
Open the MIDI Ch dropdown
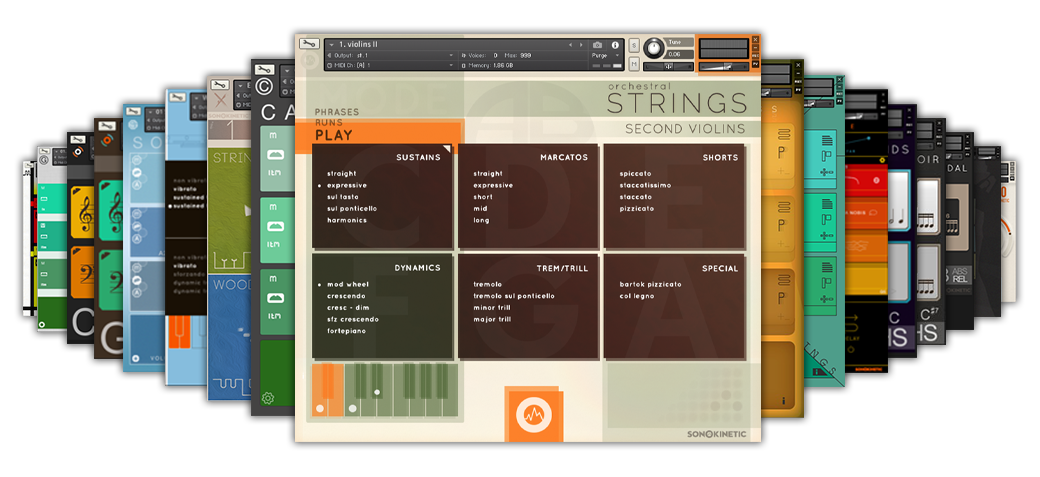coord(392,65)
